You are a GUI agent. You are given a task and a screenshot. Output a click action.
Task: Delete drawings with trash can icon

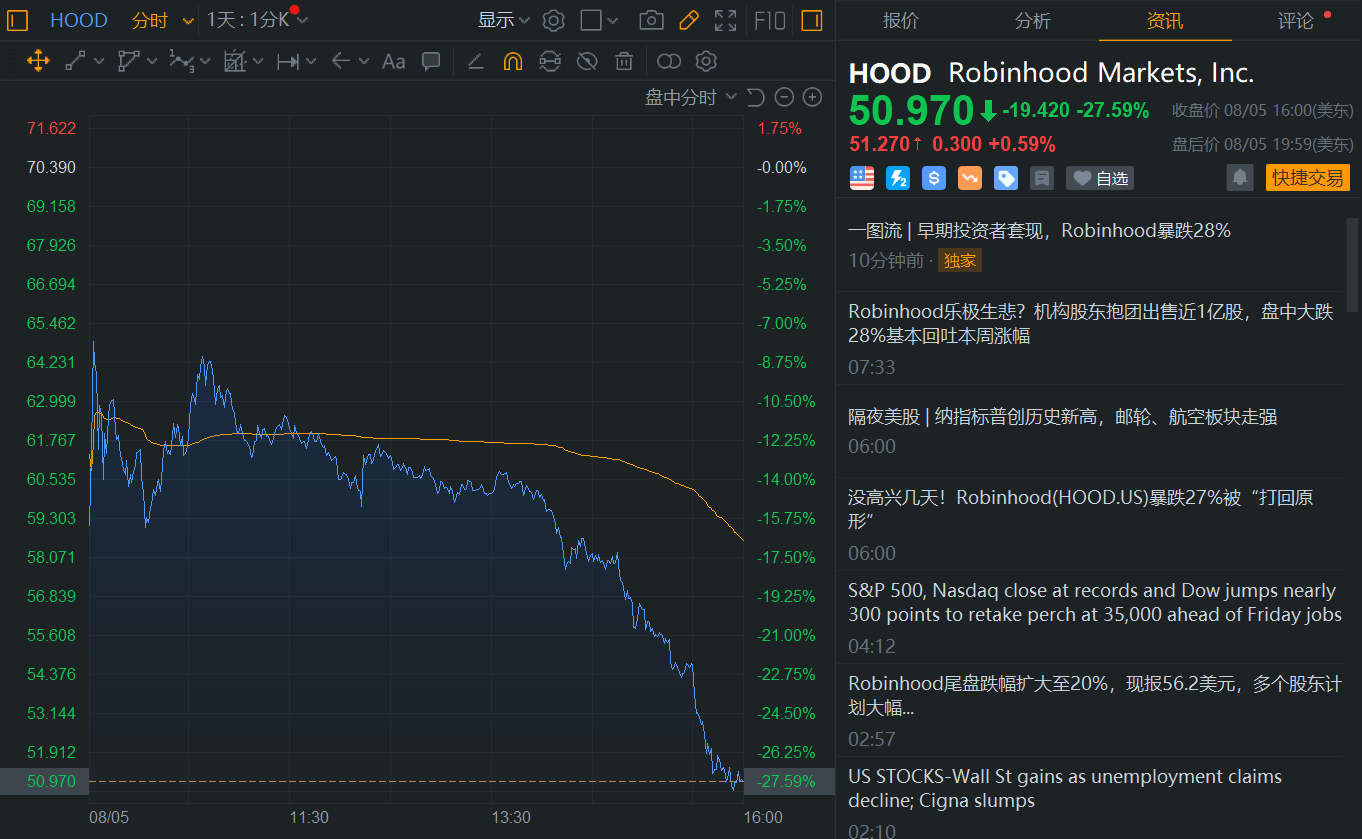tap(624, 61)
